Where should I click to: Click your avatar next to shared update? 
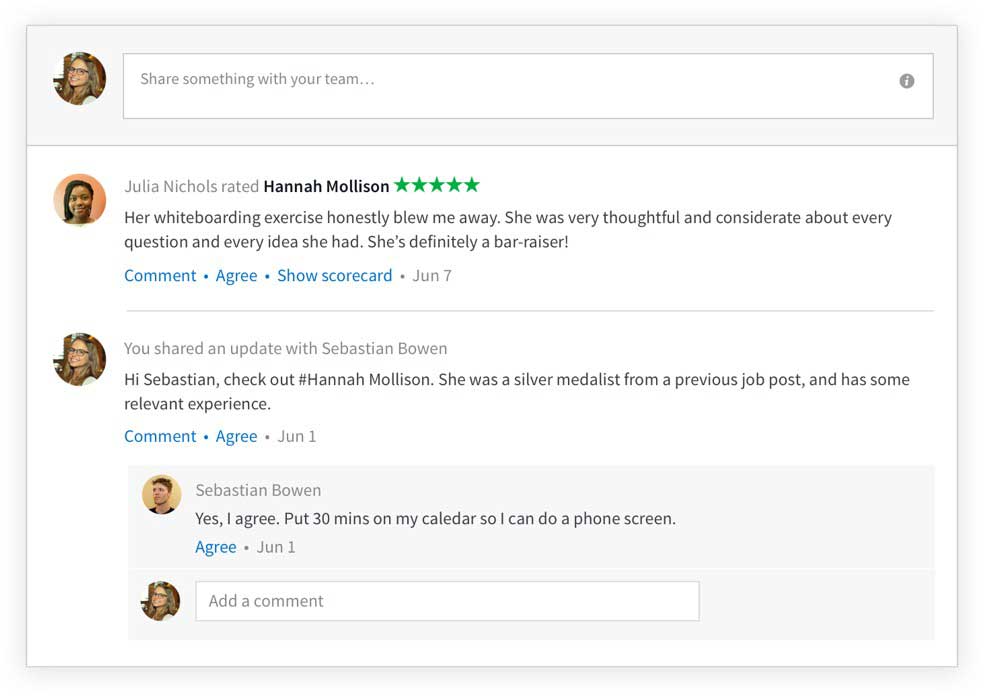point(80,359)
